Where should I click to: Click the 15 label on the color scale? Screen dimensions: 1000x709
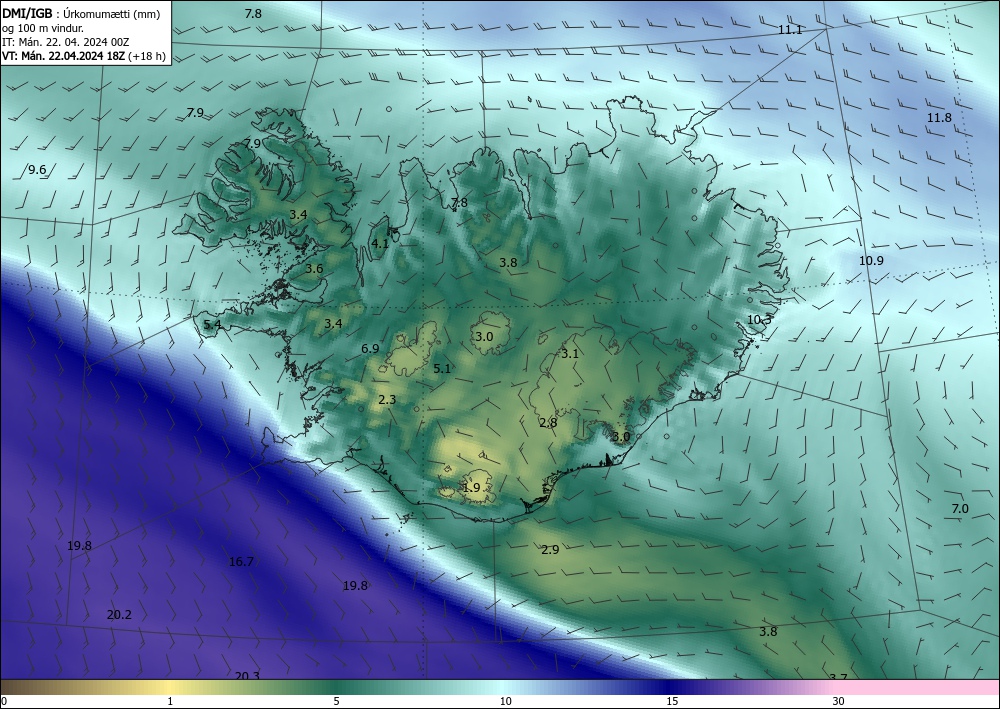672,702
